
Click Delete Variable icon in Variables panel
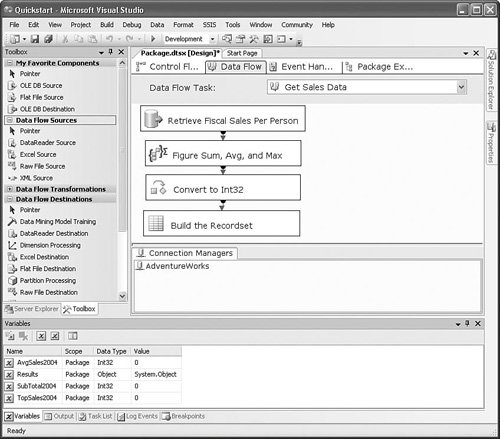(x=23, y=336)
